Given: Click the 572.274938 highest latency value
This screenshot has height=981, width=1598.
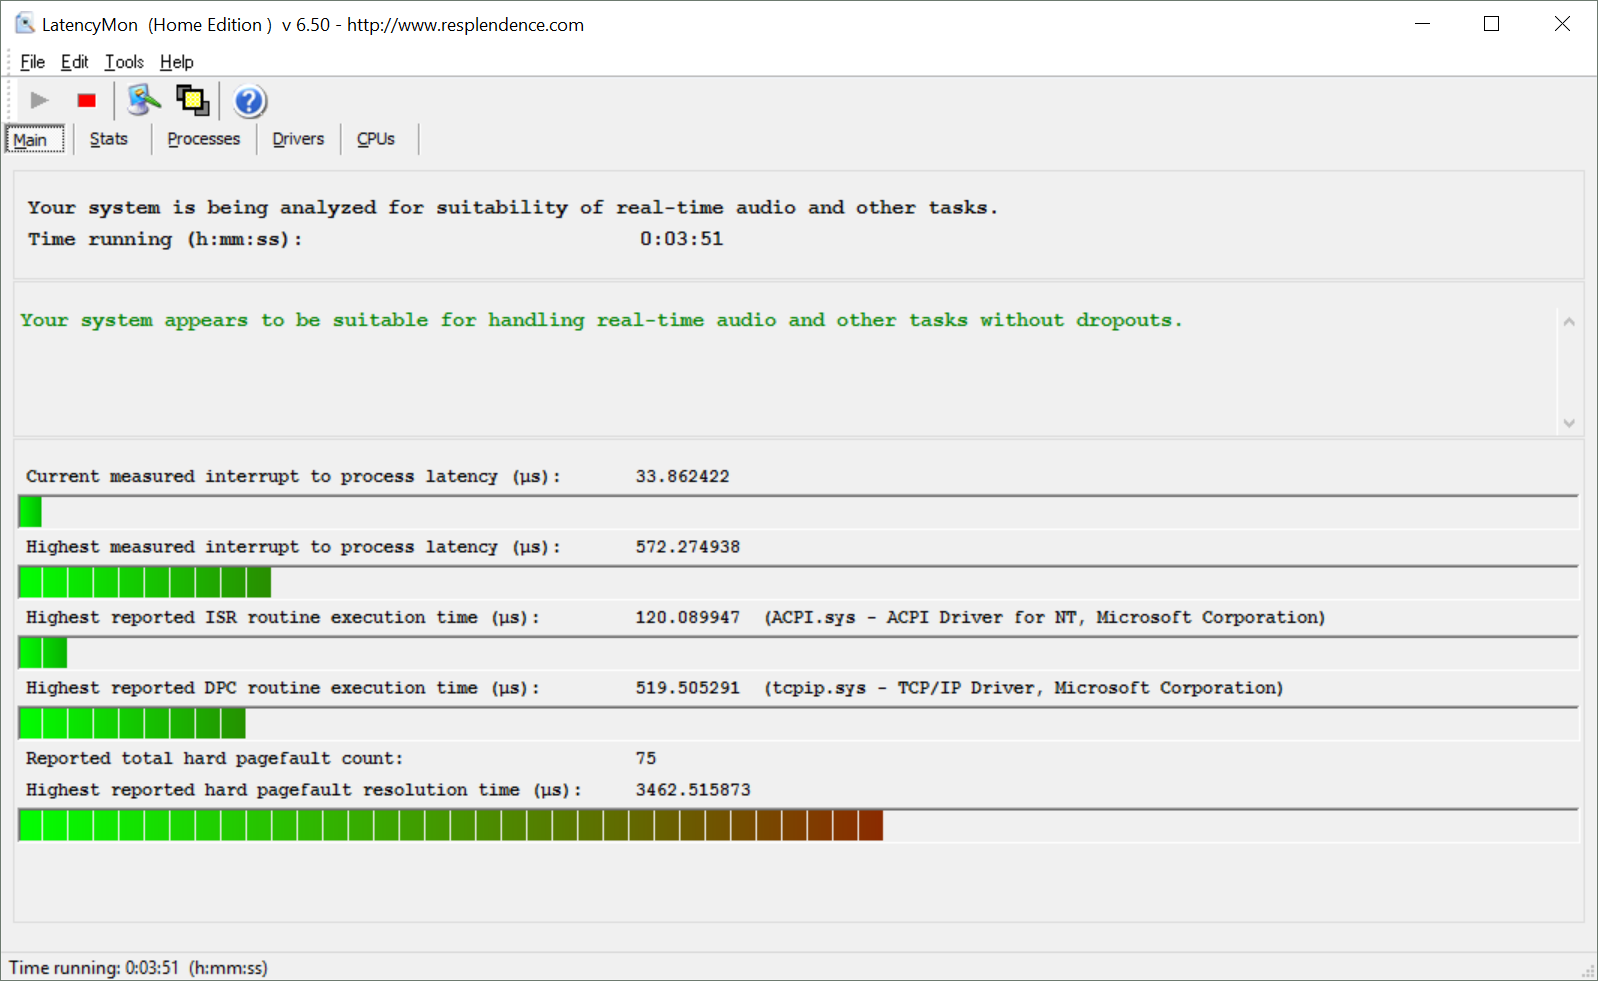Looking at the screenshot, I should point(687,547).
